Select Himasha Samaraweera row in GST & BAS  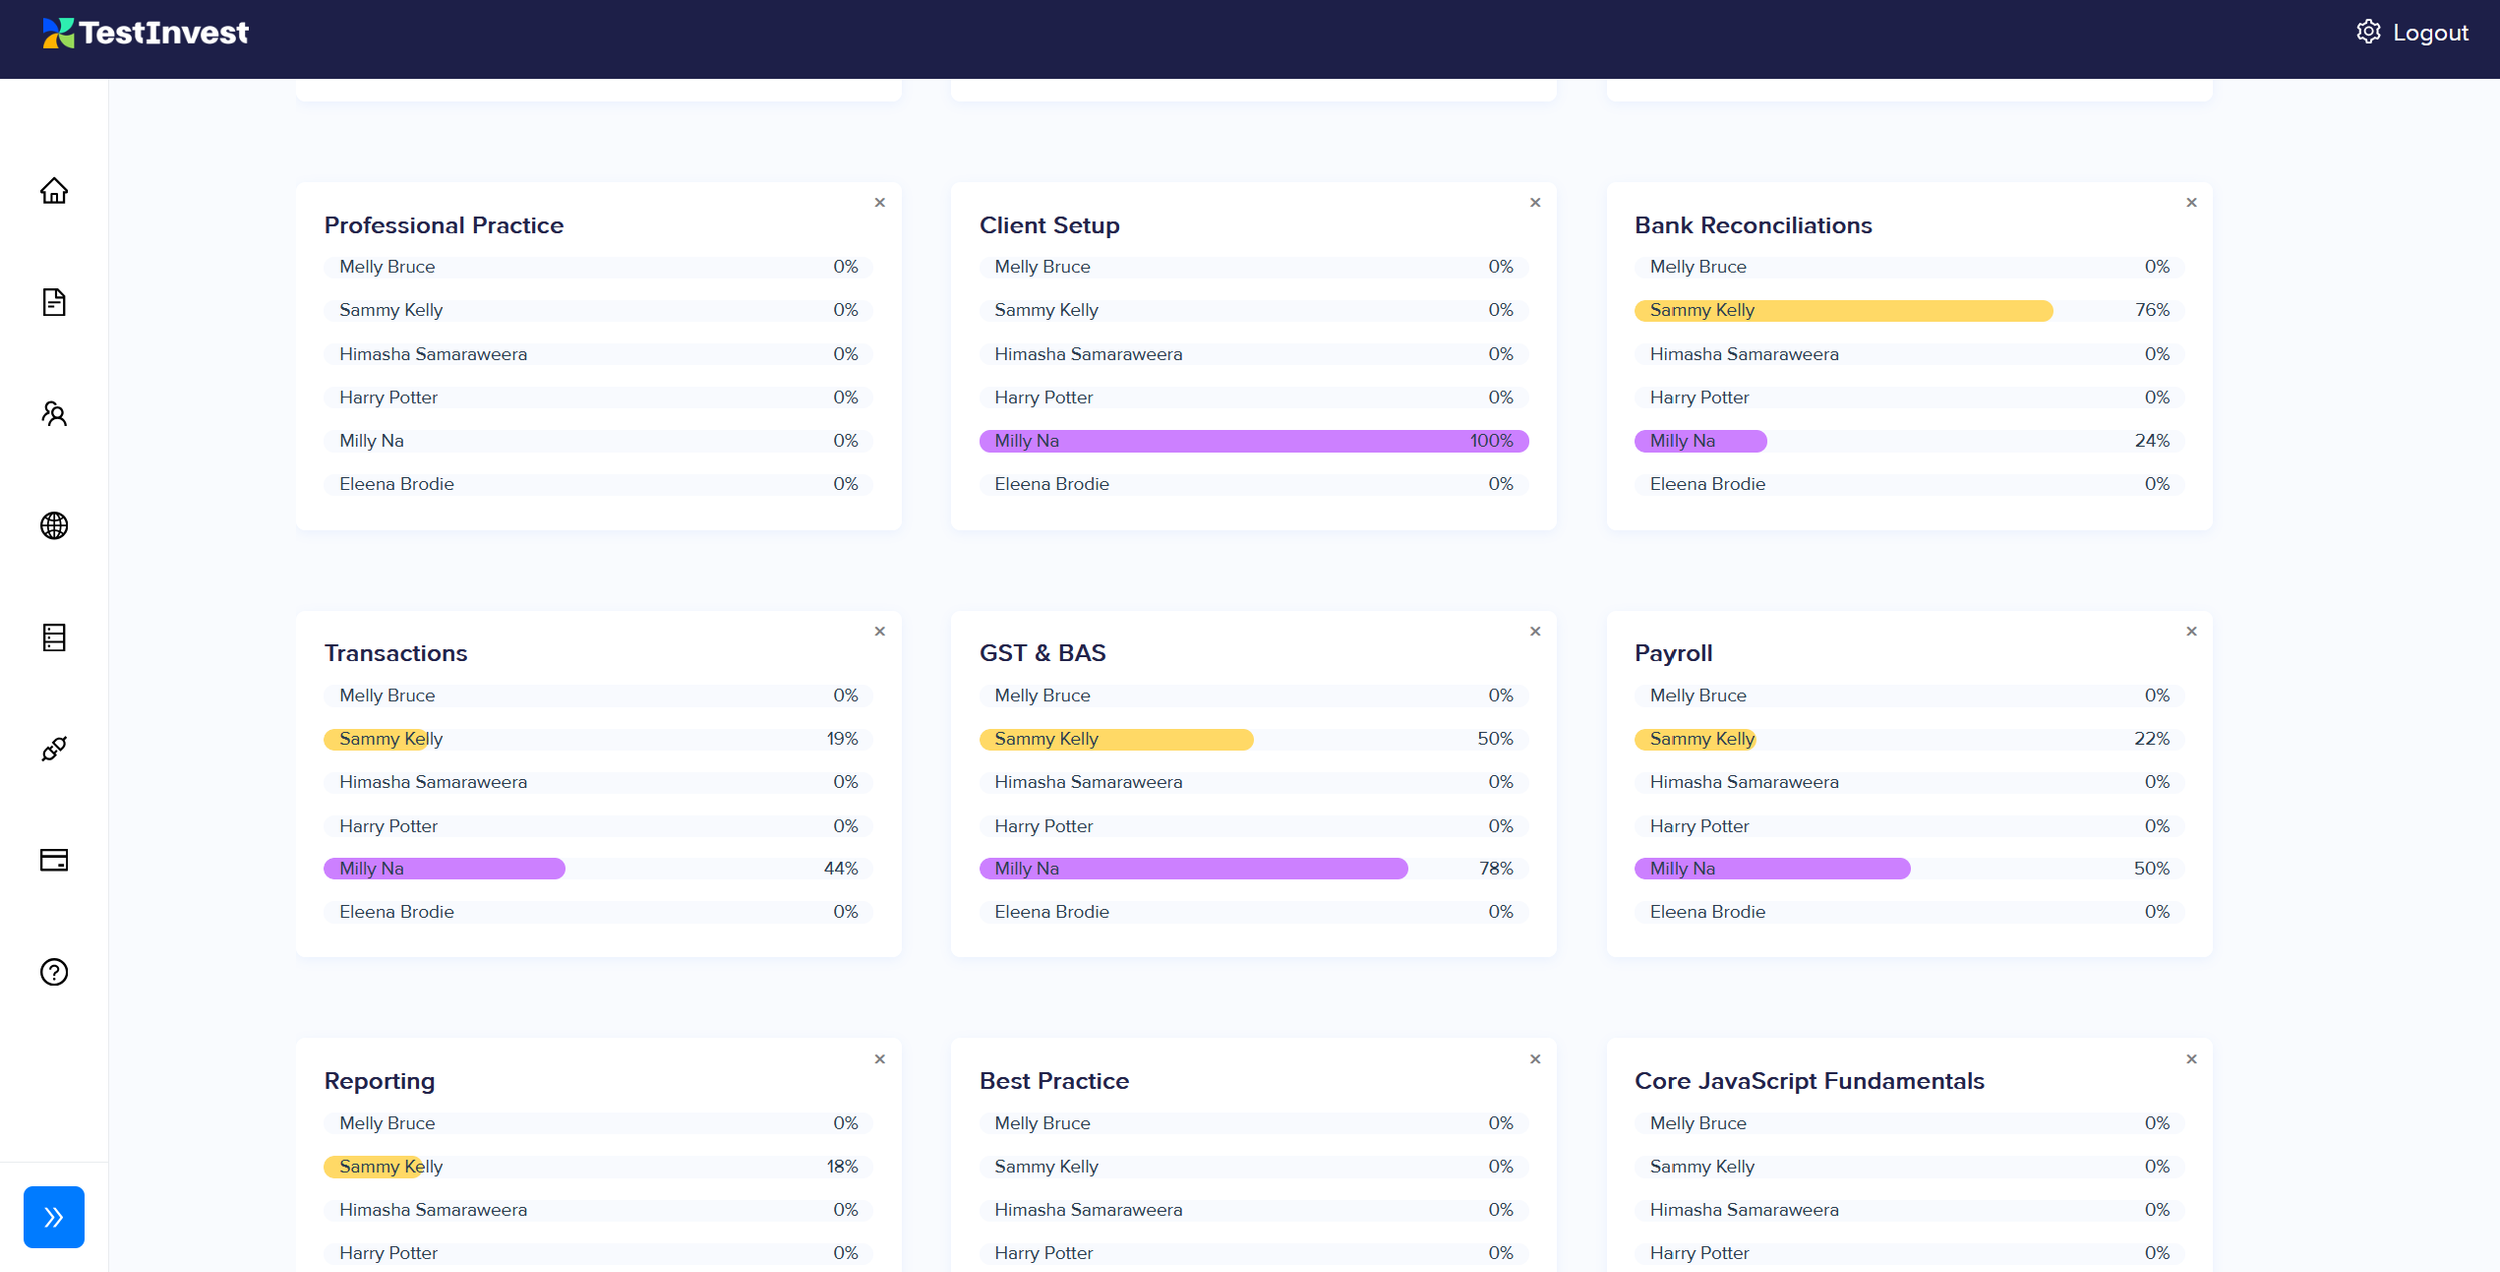(x=1254, y=782)
